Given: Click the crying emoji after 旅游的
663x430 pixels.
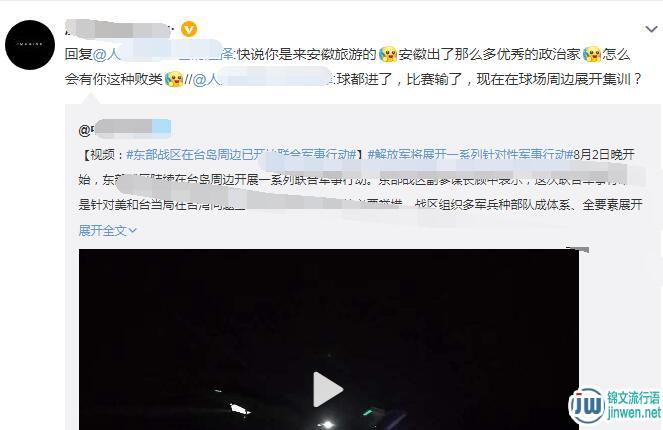Looking at the screenshot, I should [x=388, y=55].
